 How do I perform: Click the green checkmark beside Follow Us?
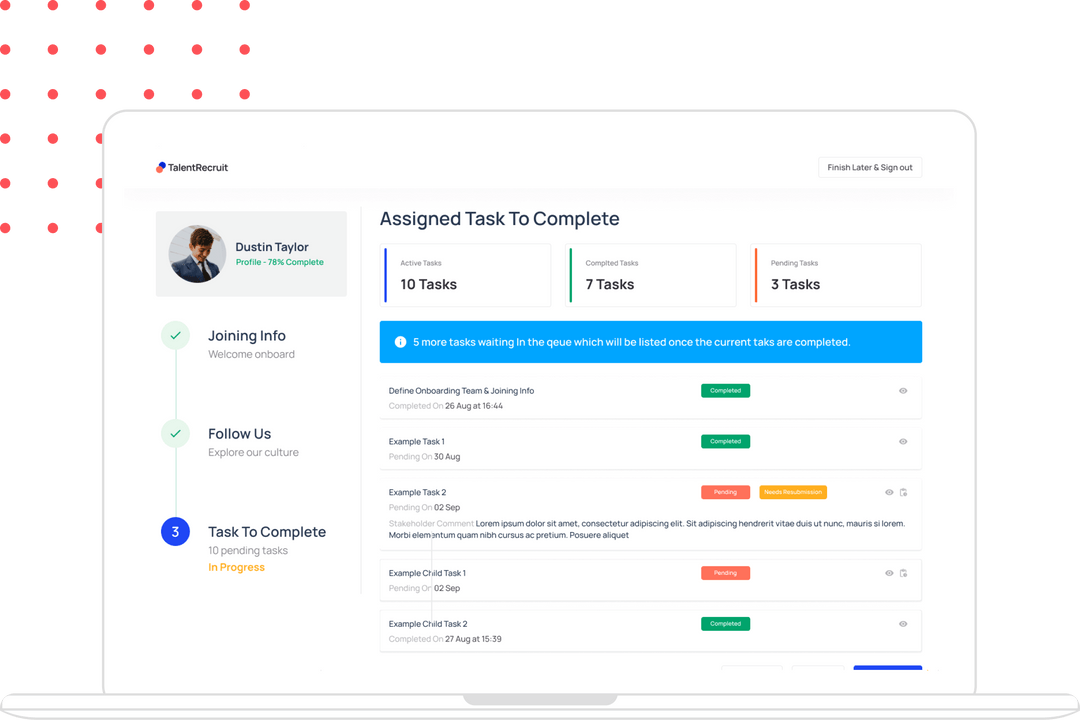(x=175, y=434)
